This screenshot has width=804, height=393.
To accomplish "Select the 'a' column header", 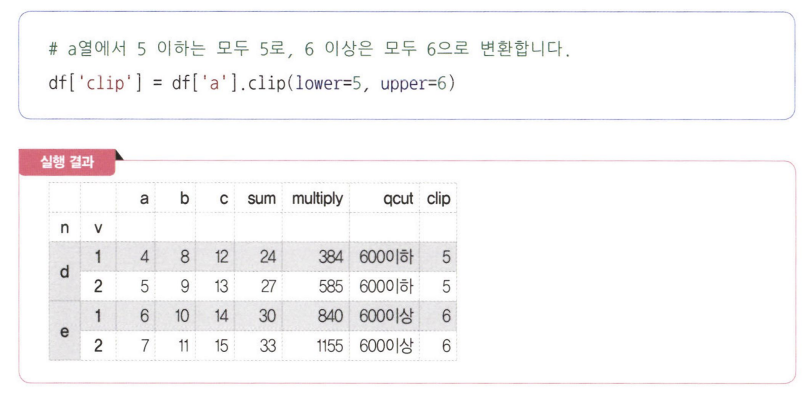I will (x=136, y=198).
